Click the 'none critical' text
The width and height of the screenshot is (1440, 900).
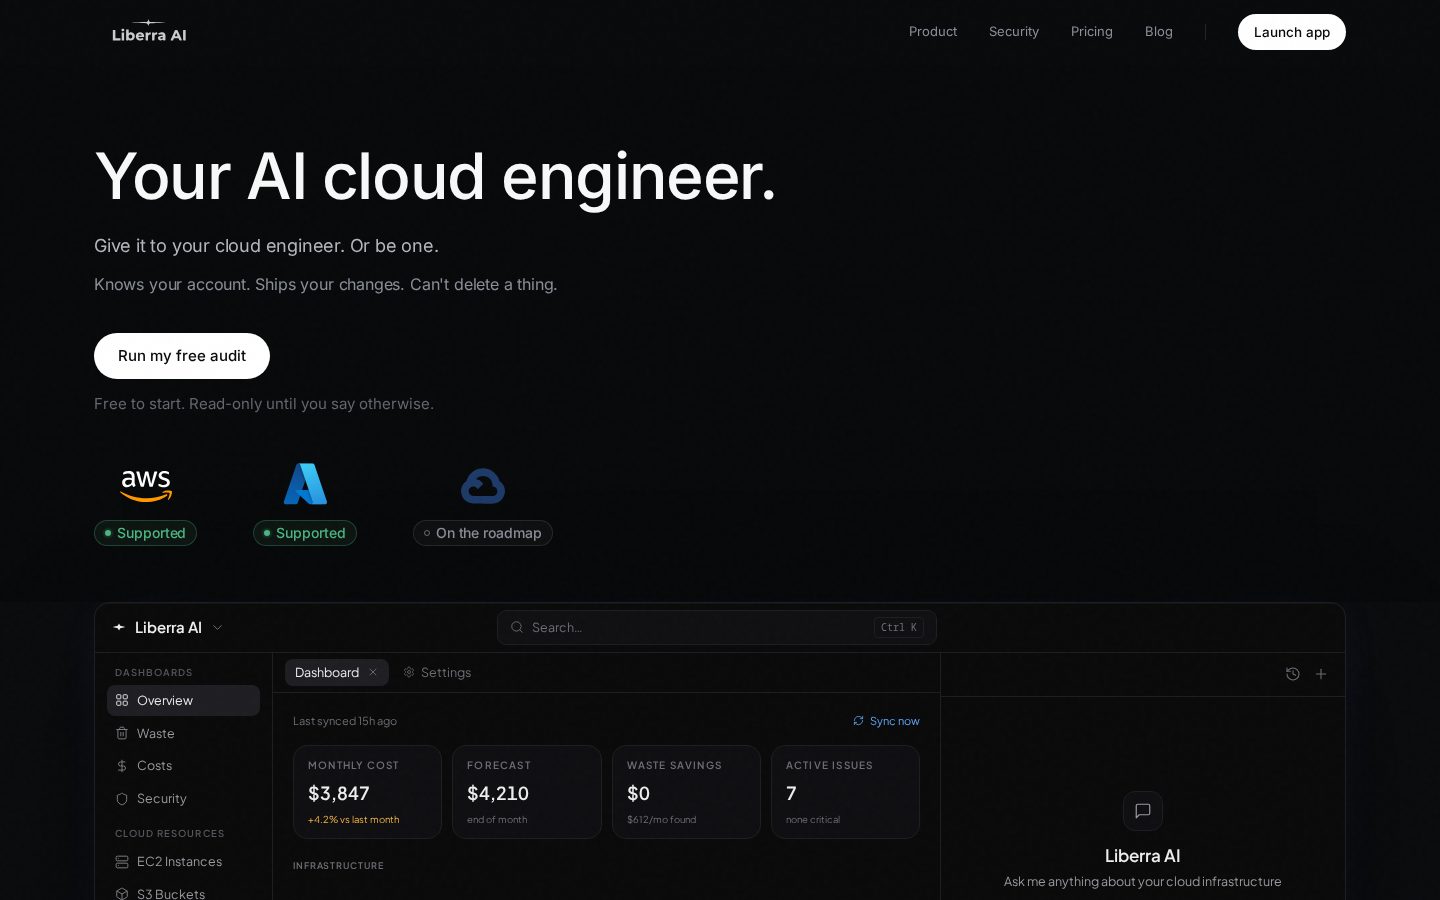pyautogui.click(x=813, y=820)
